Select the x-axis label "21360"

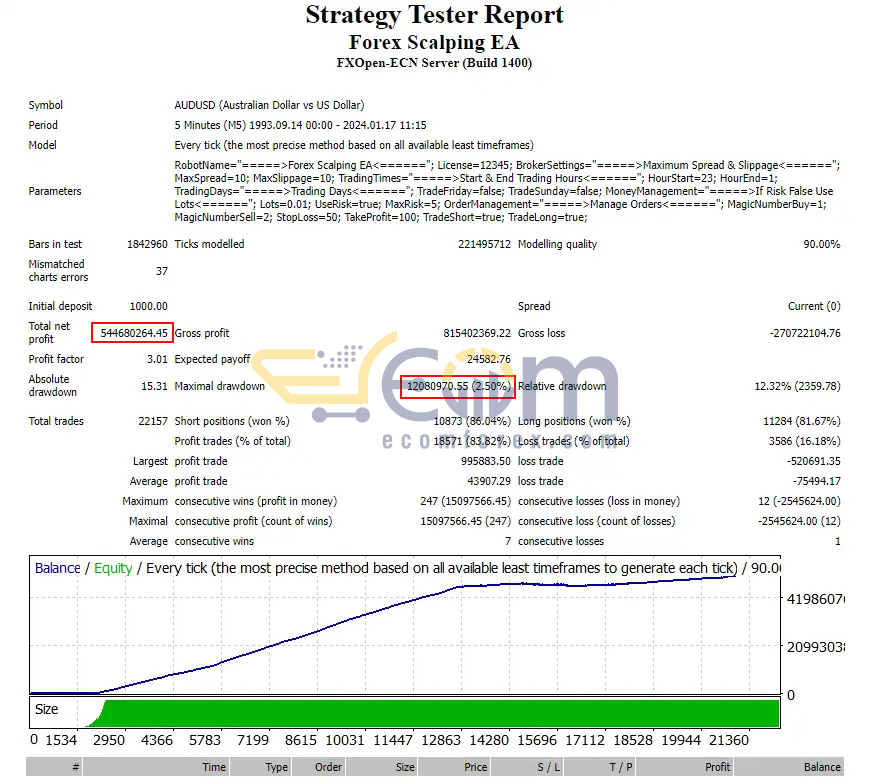(729, 740)
